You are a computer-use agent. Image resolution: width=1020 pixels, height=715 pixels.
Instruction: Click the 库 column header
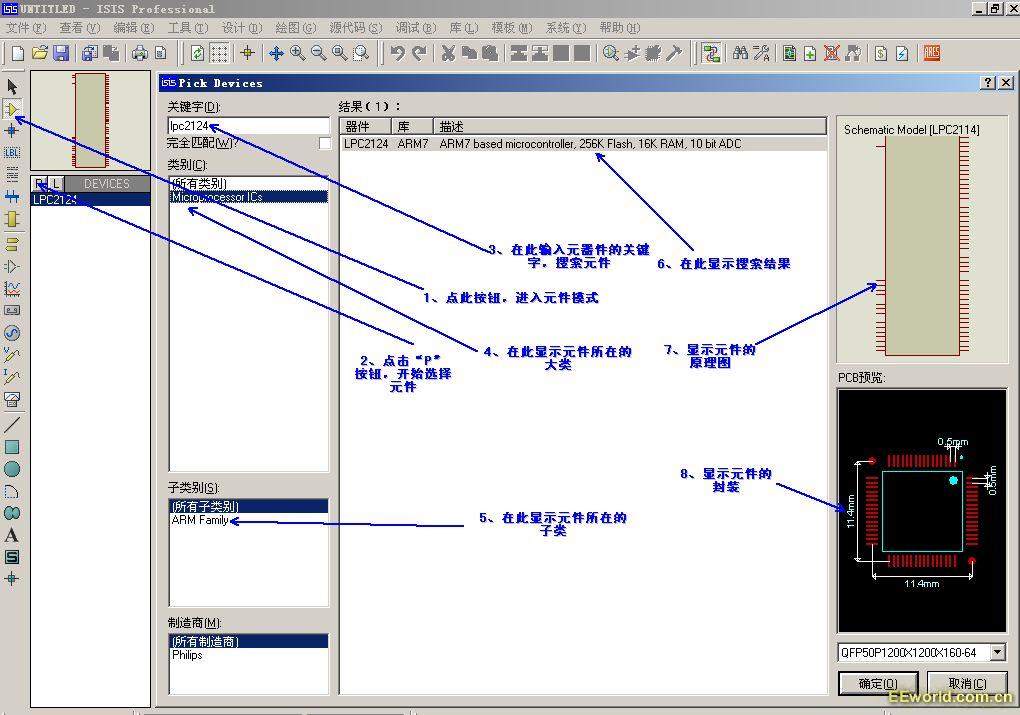pos(412,126)
